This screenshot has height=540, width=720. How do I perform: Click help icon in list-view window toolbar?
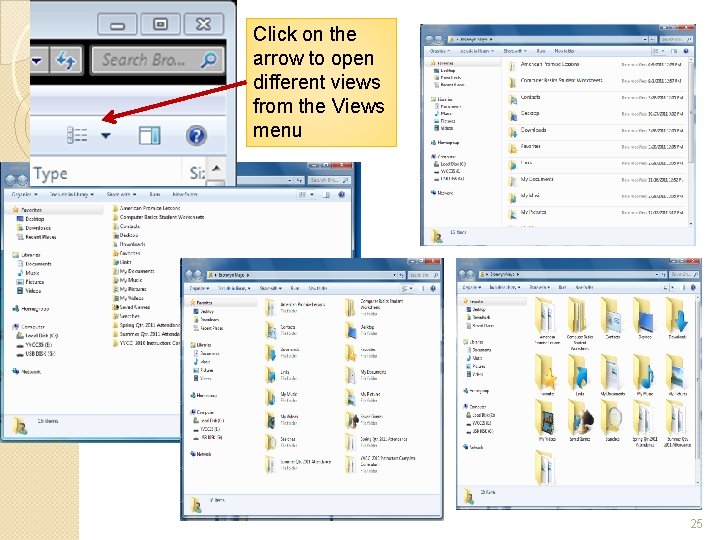tap(341, 195)
